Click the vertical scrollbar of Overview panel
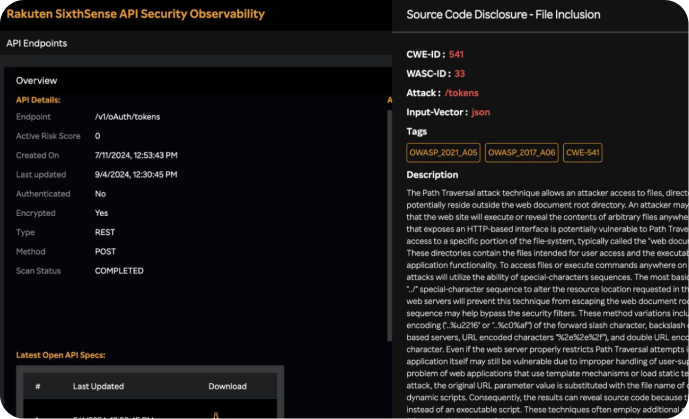Image resolution: width=689 pixels, height=419 pixels. 389,225
